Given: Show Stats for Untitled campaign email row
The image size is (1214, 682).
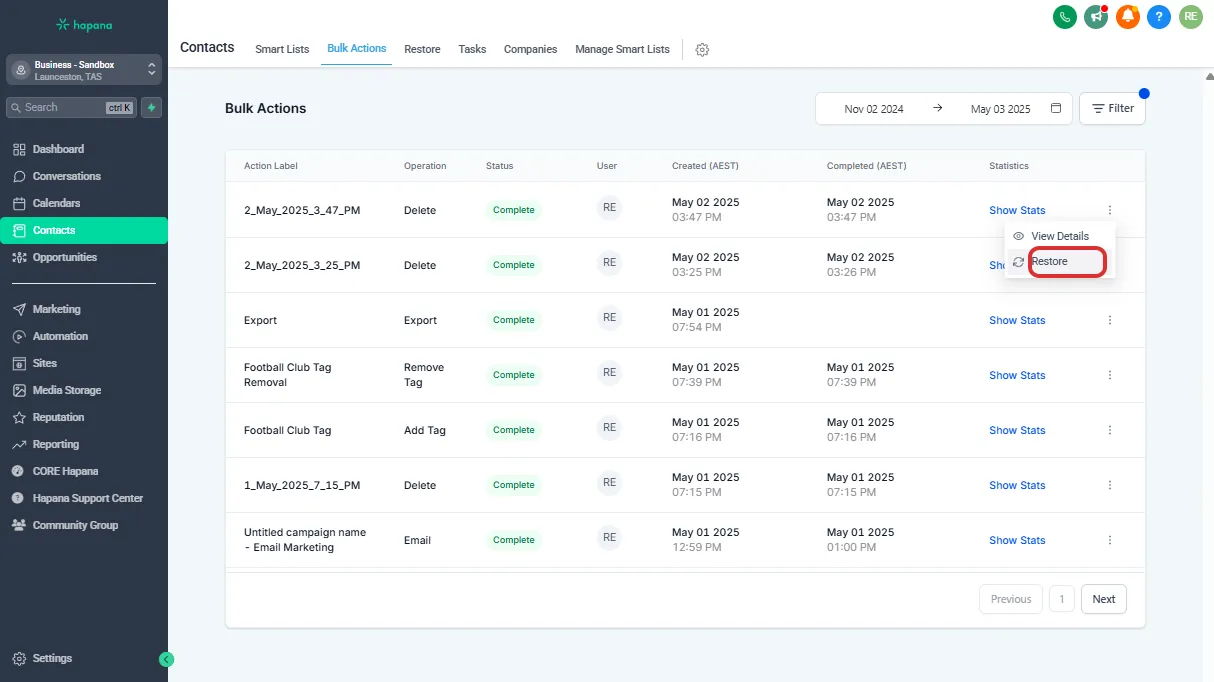Looking at the screenshot, I should click(x=1017, y=540).
